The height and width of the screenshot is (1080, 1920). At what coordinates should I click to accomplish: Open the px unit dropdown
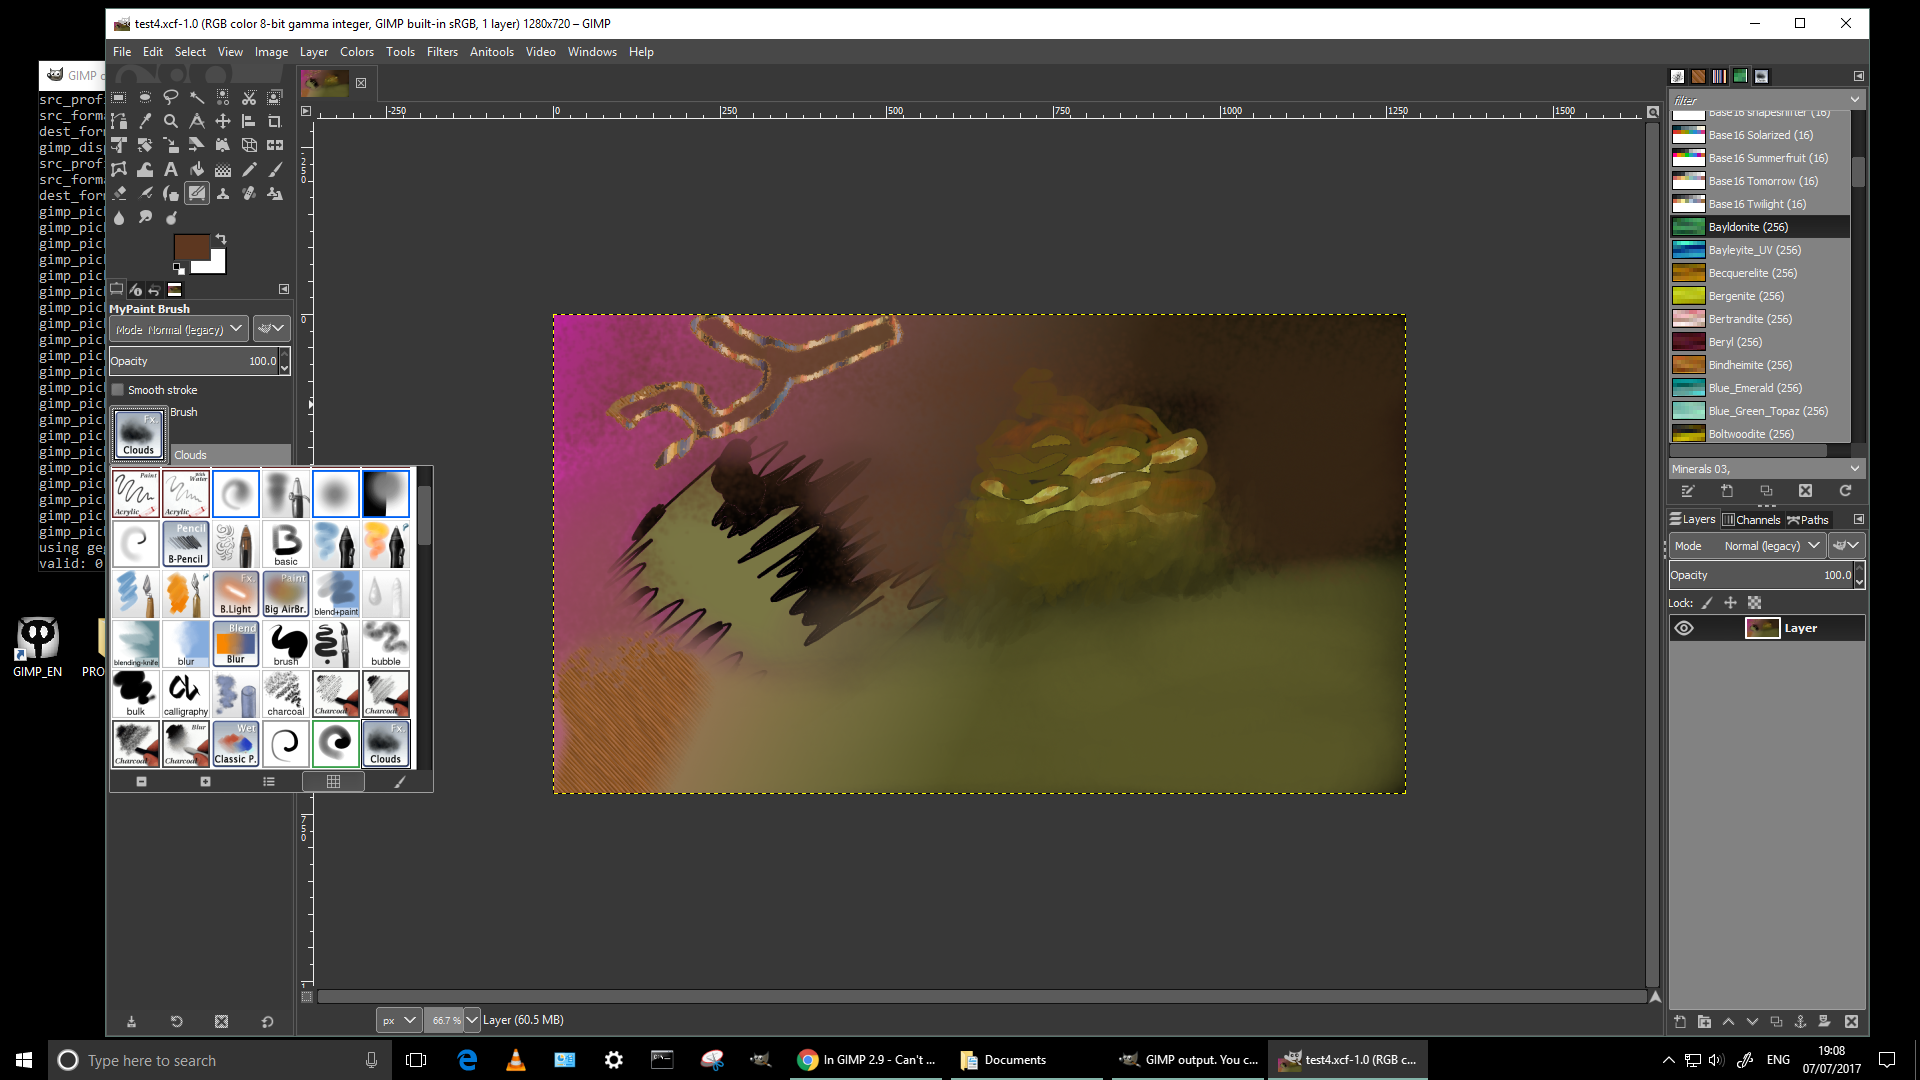[397, 1020]
